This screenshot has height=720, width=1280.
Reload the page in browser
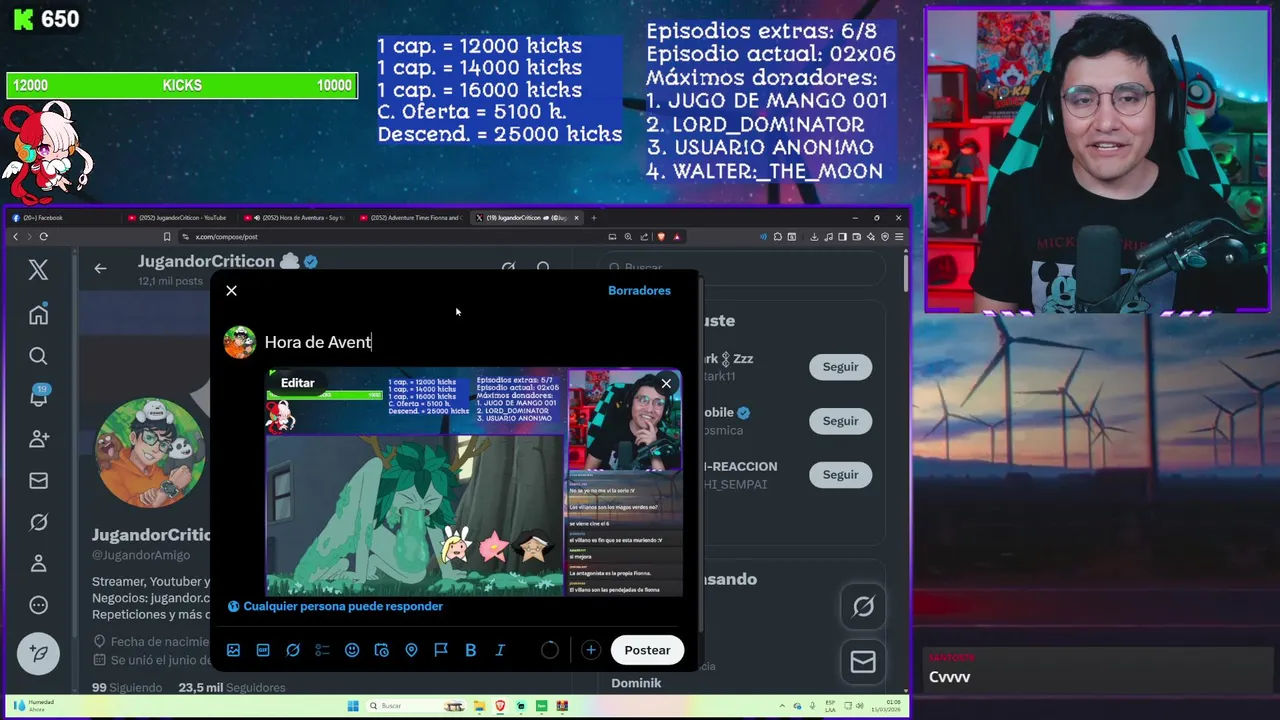(44, 237)
